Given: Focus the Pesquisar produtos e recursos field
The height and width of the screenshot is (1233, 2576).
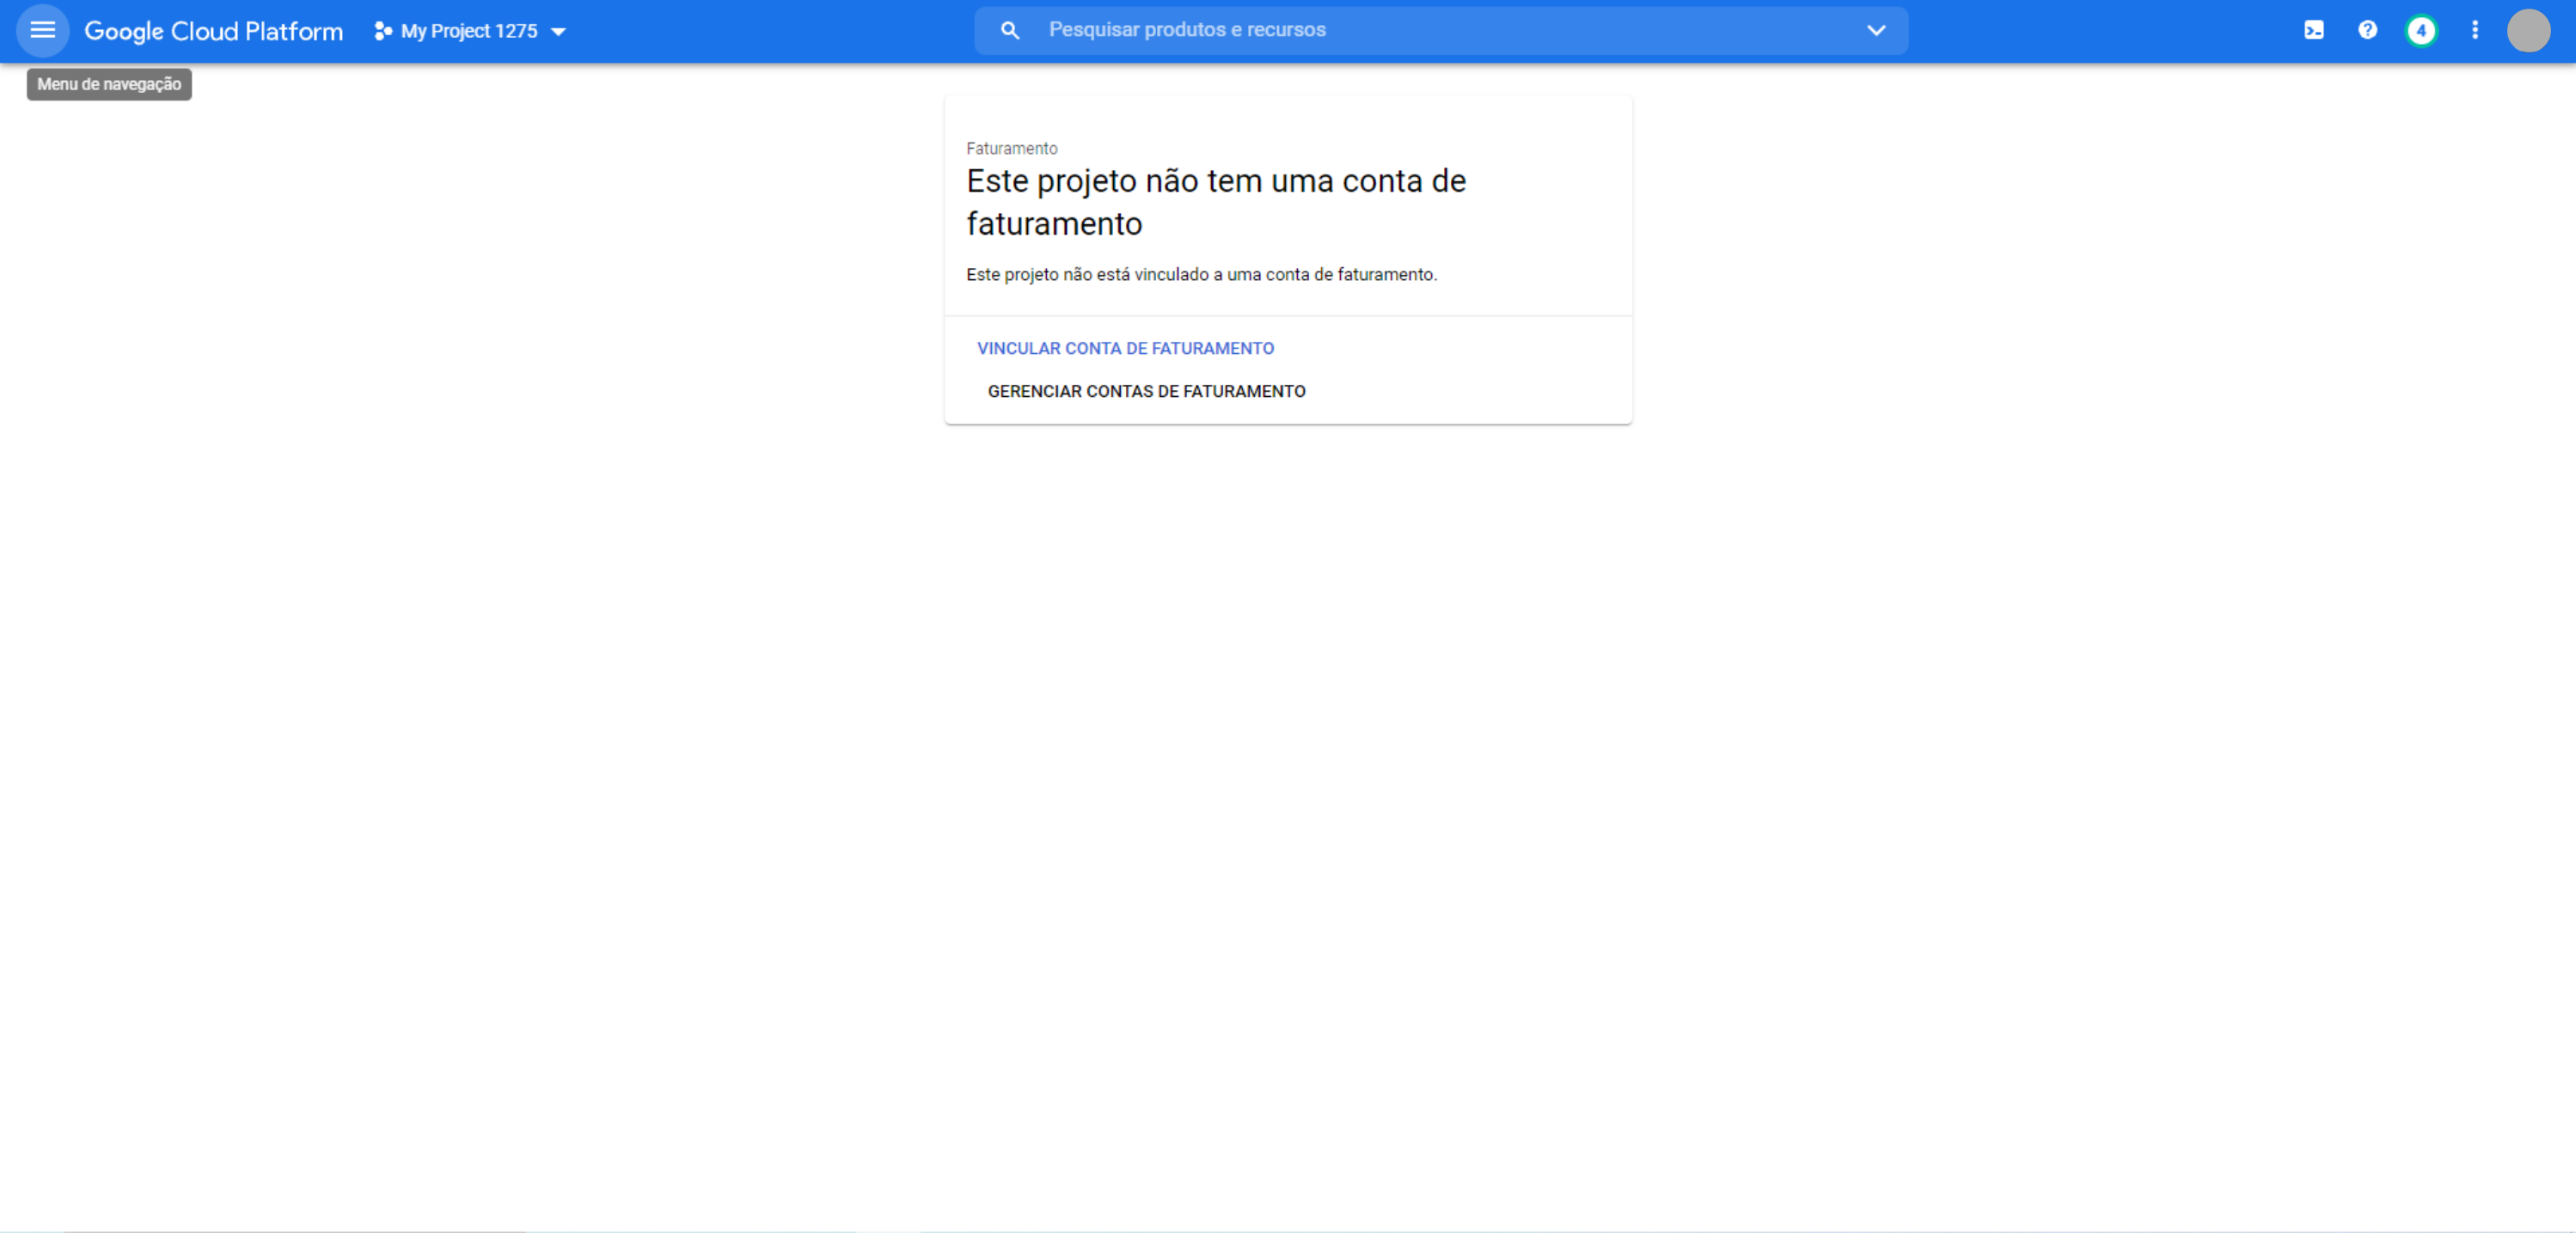Looking at the screenshot, I should (1440, 30).
